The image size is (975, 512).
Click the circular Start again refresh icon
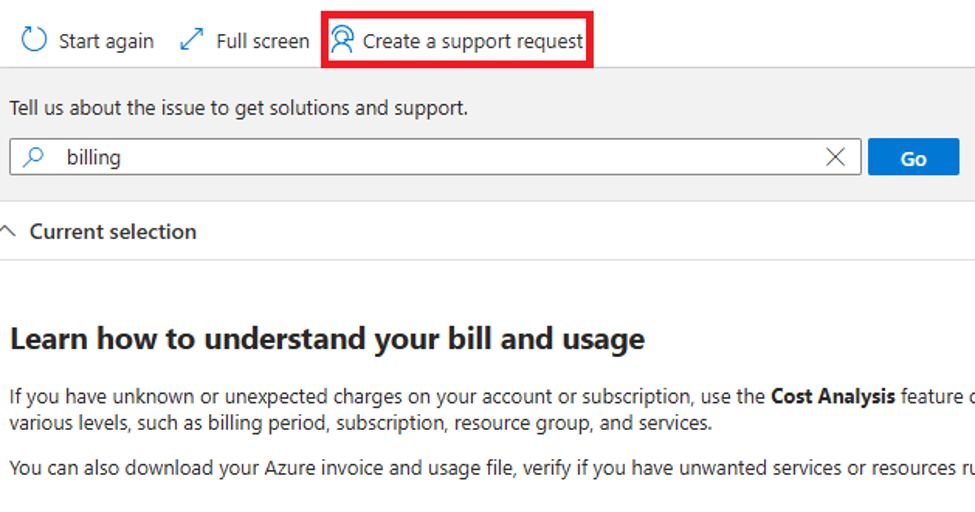point(34,39)
